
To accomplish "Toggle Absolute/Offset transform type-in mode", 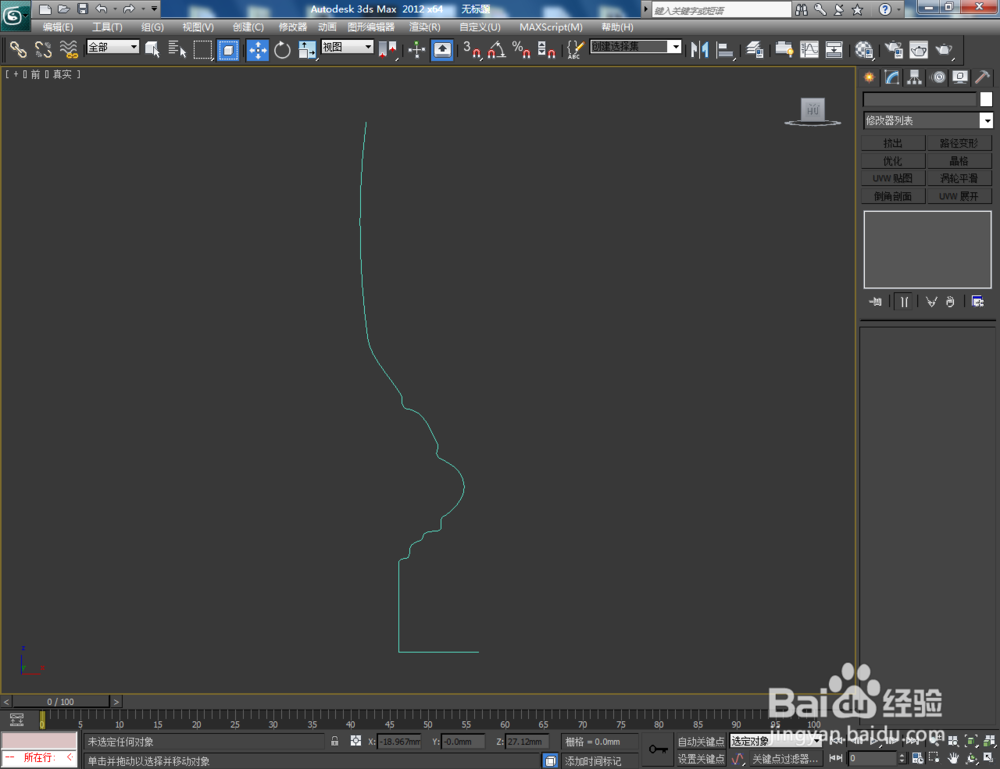I will (x=355, y=741).
